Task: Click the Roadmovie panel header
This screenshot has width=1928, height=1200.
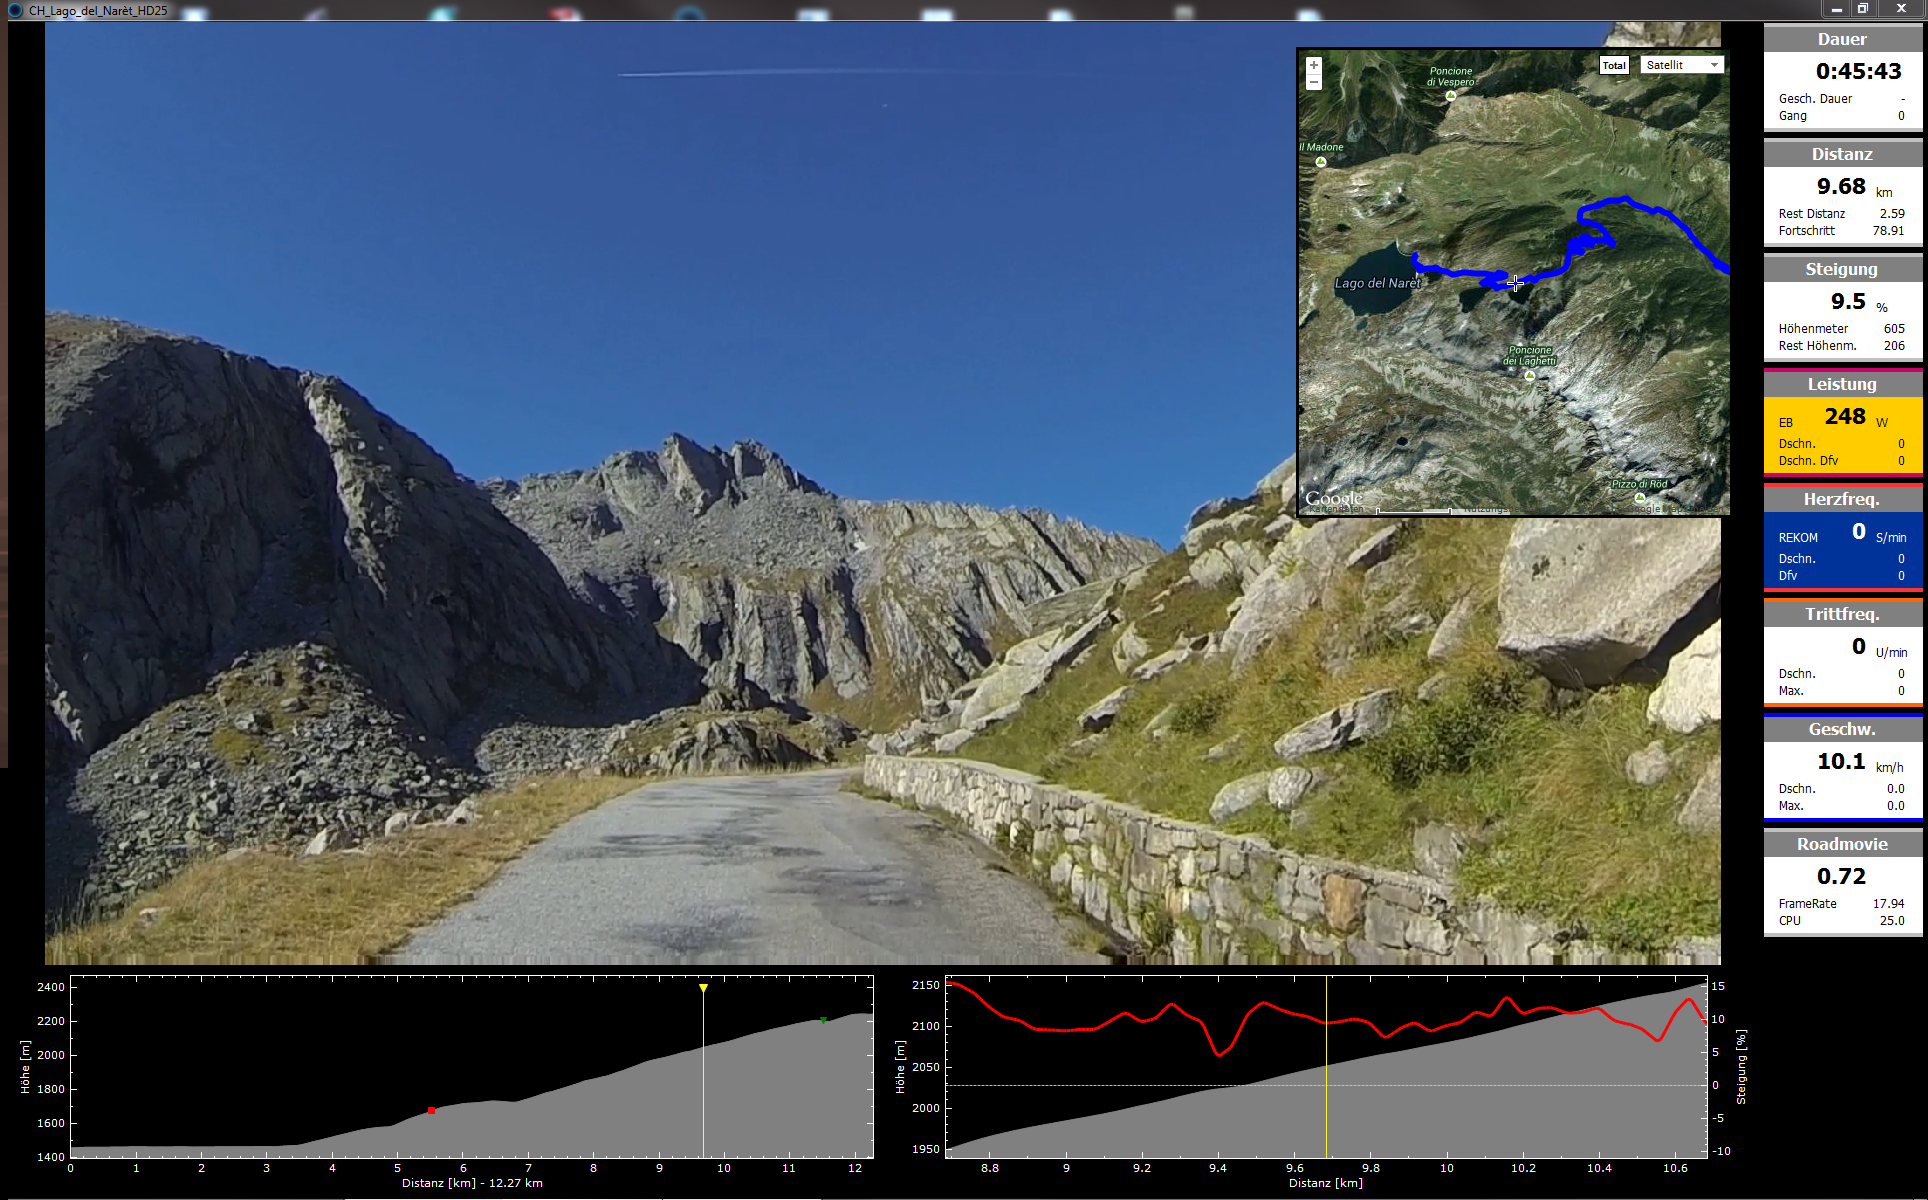Action: [x=1842, y=844]
